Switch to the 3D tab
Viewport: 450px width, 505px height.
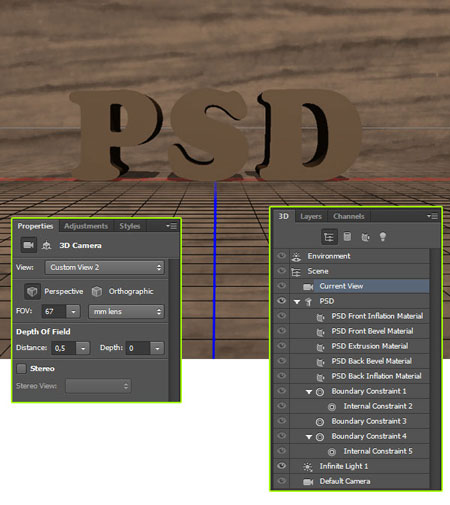(x=284, y=216)
